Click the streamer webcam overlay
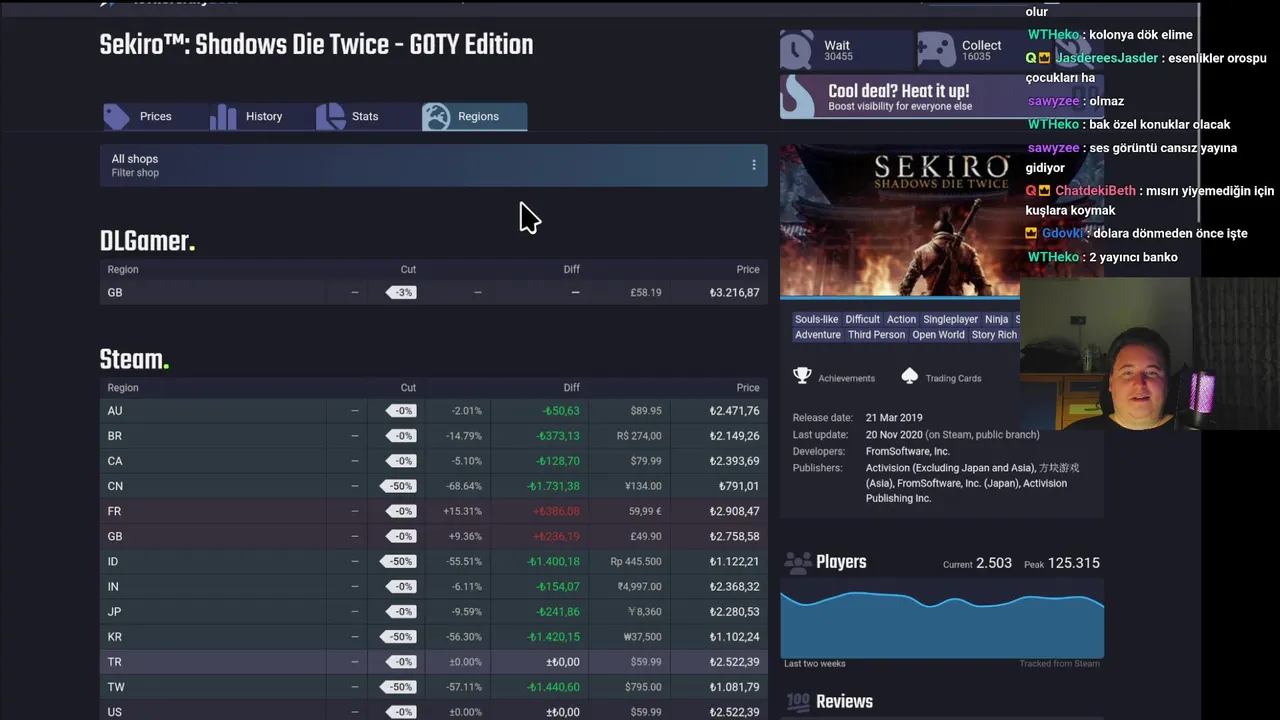The width and height of the screenshot is (1280, 720). 1150,353
